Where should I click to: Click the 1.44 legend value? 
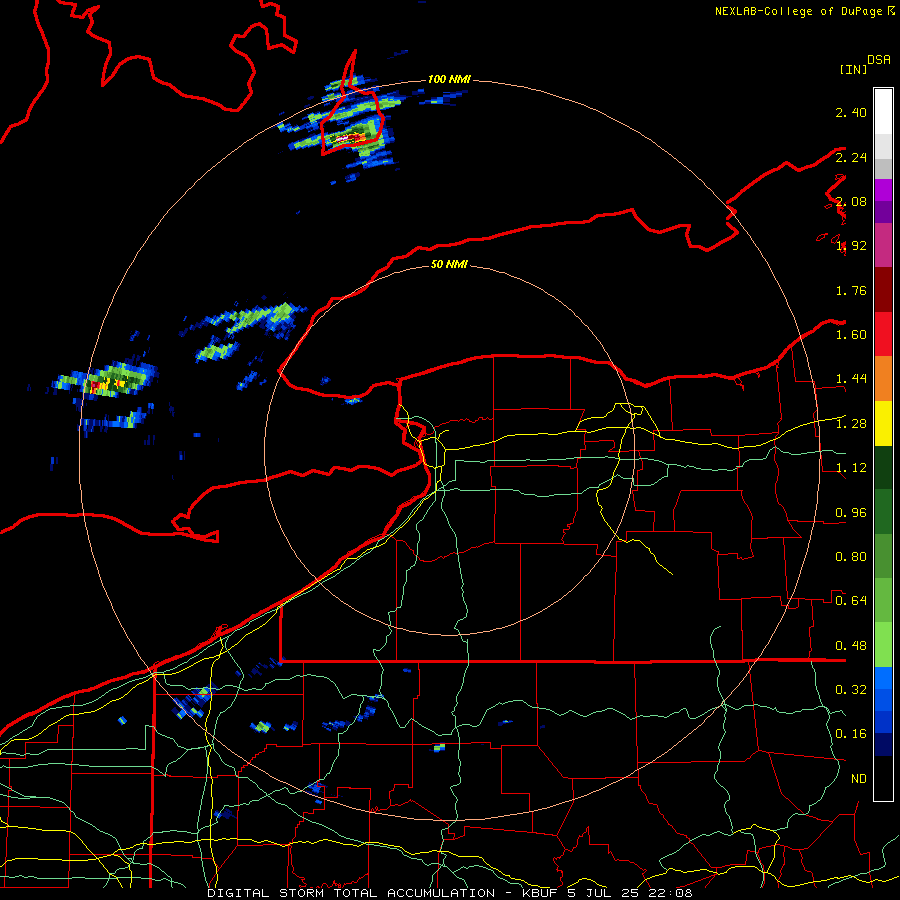pos(851,379)
